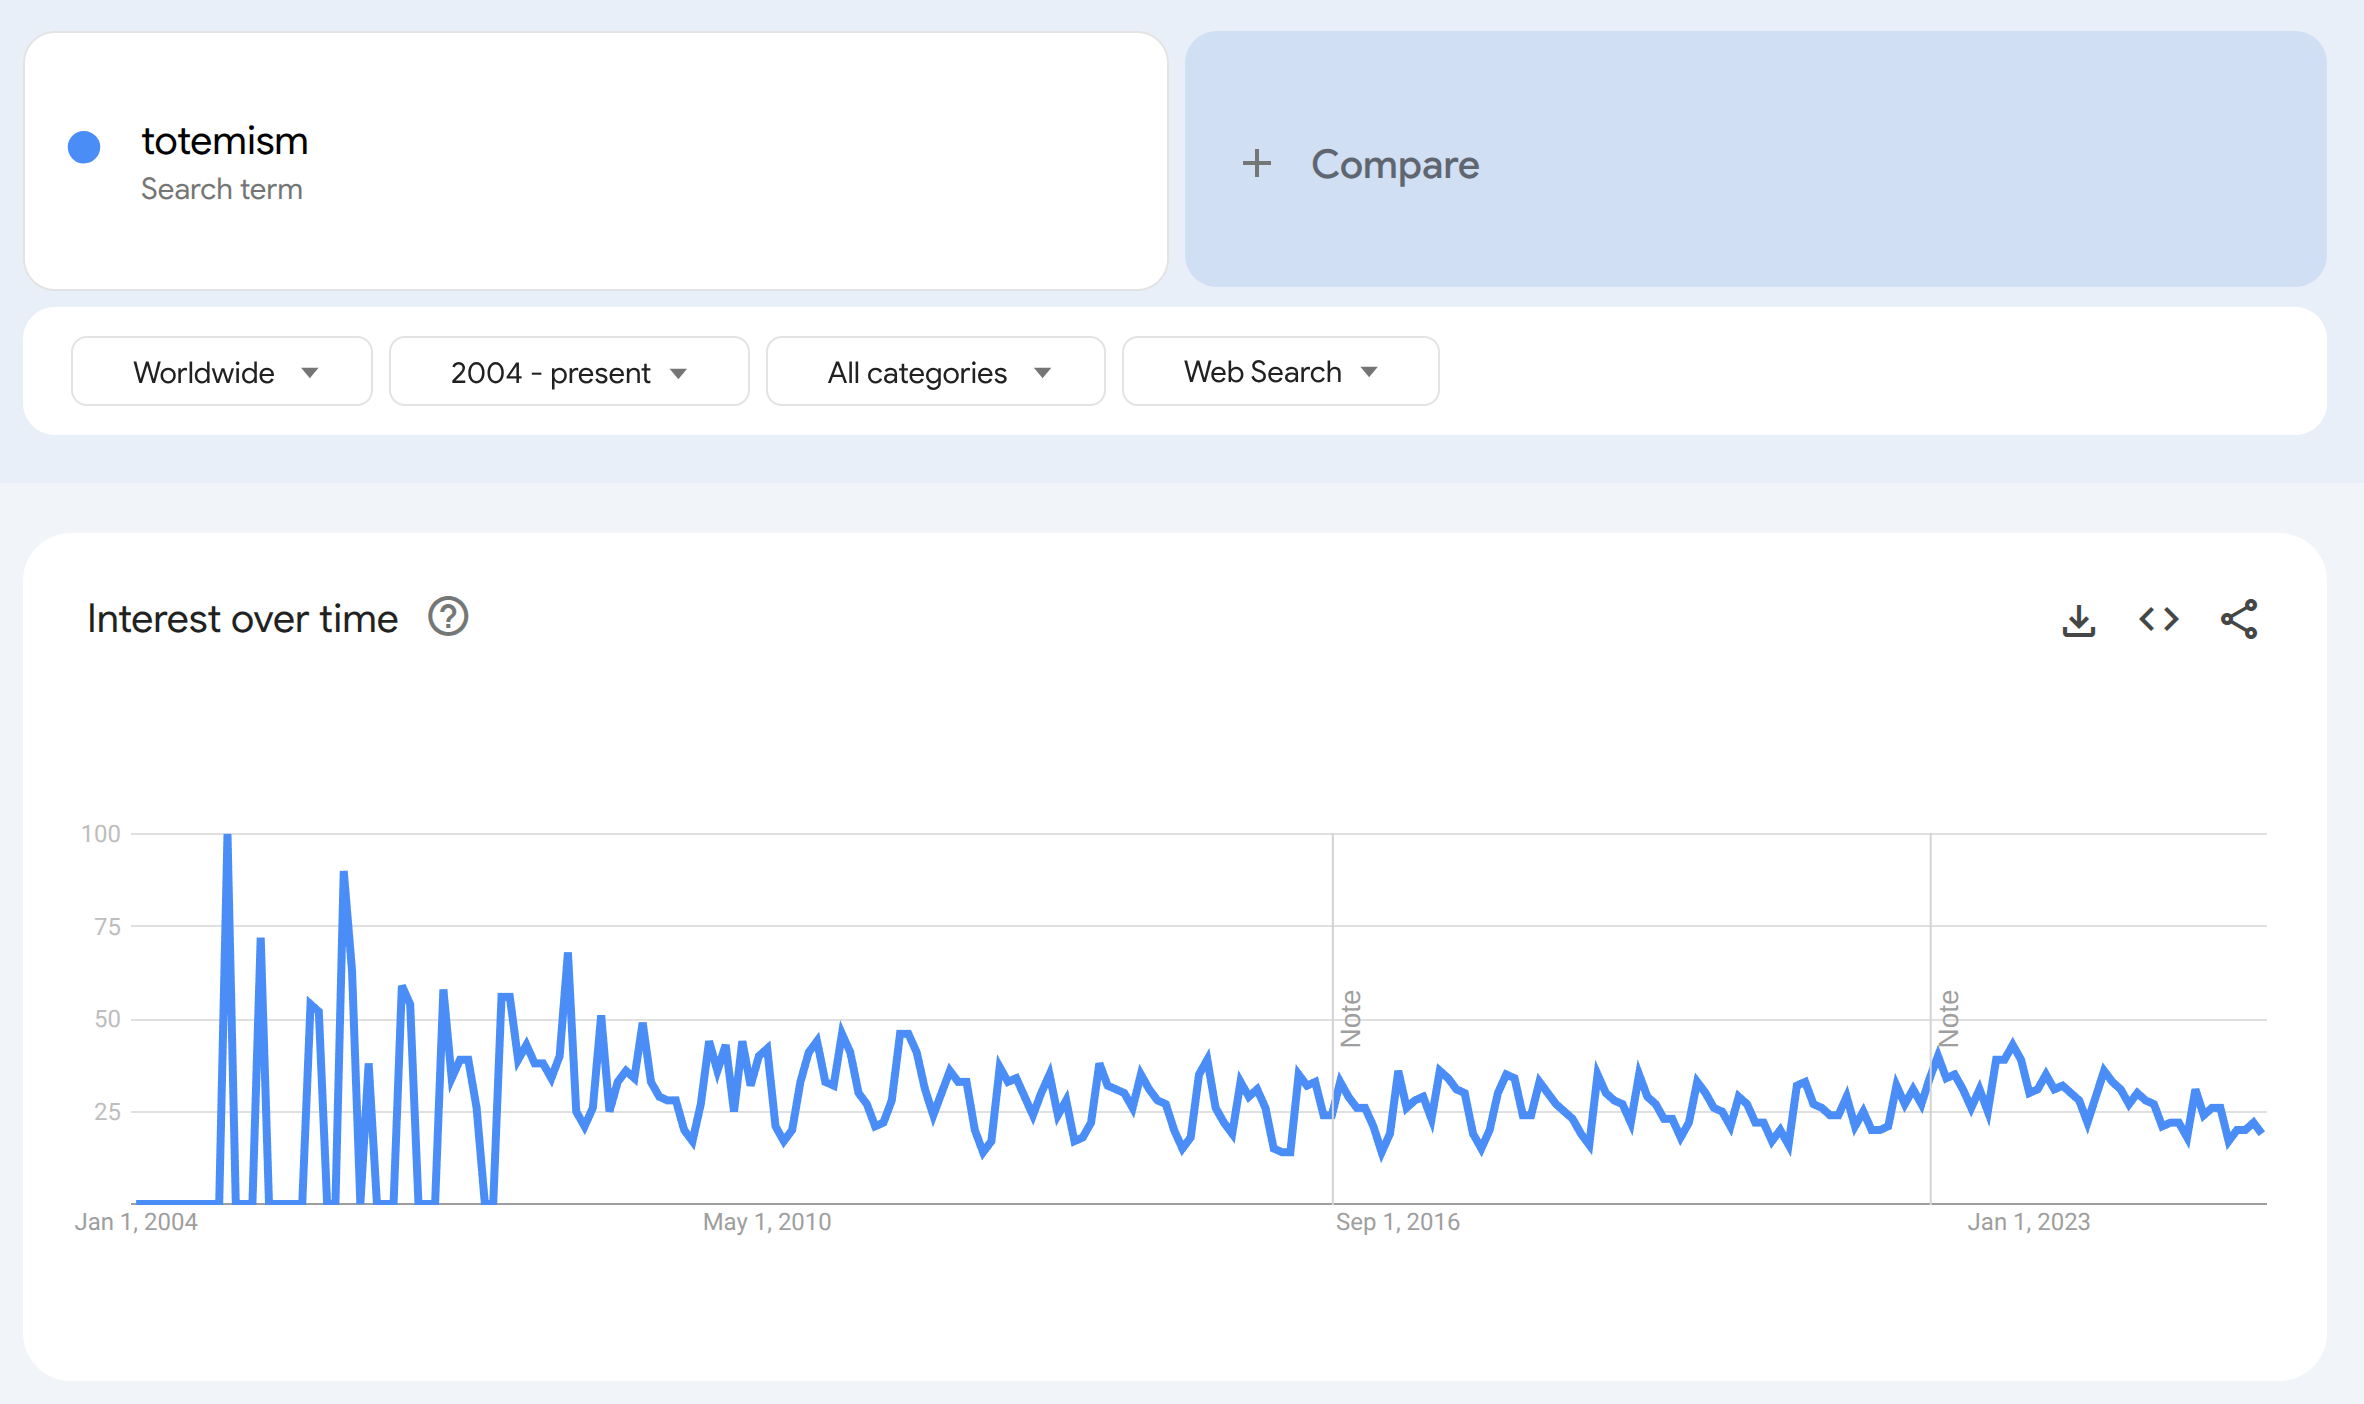This screenshot has height=1404, width=2364.
Task: Click the plus icon beside Compare
Action: tap(1257, 163)
